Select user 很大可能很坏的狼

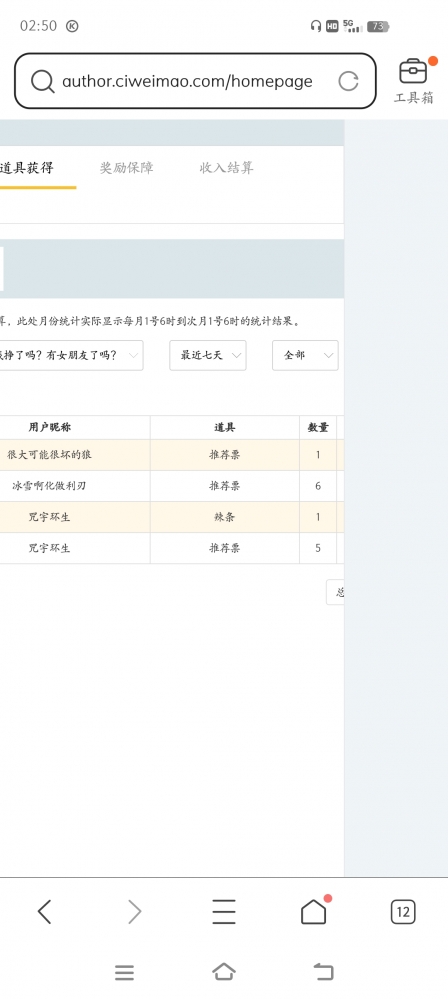pyautogui.click(x=49, y=455)
